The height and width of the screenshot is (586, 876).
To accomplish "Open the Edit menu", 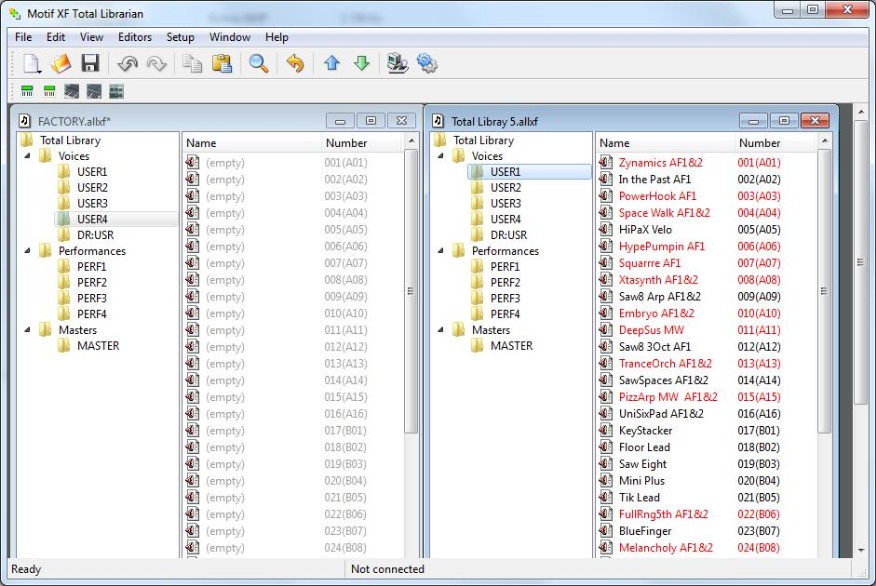I will (55, 37).
